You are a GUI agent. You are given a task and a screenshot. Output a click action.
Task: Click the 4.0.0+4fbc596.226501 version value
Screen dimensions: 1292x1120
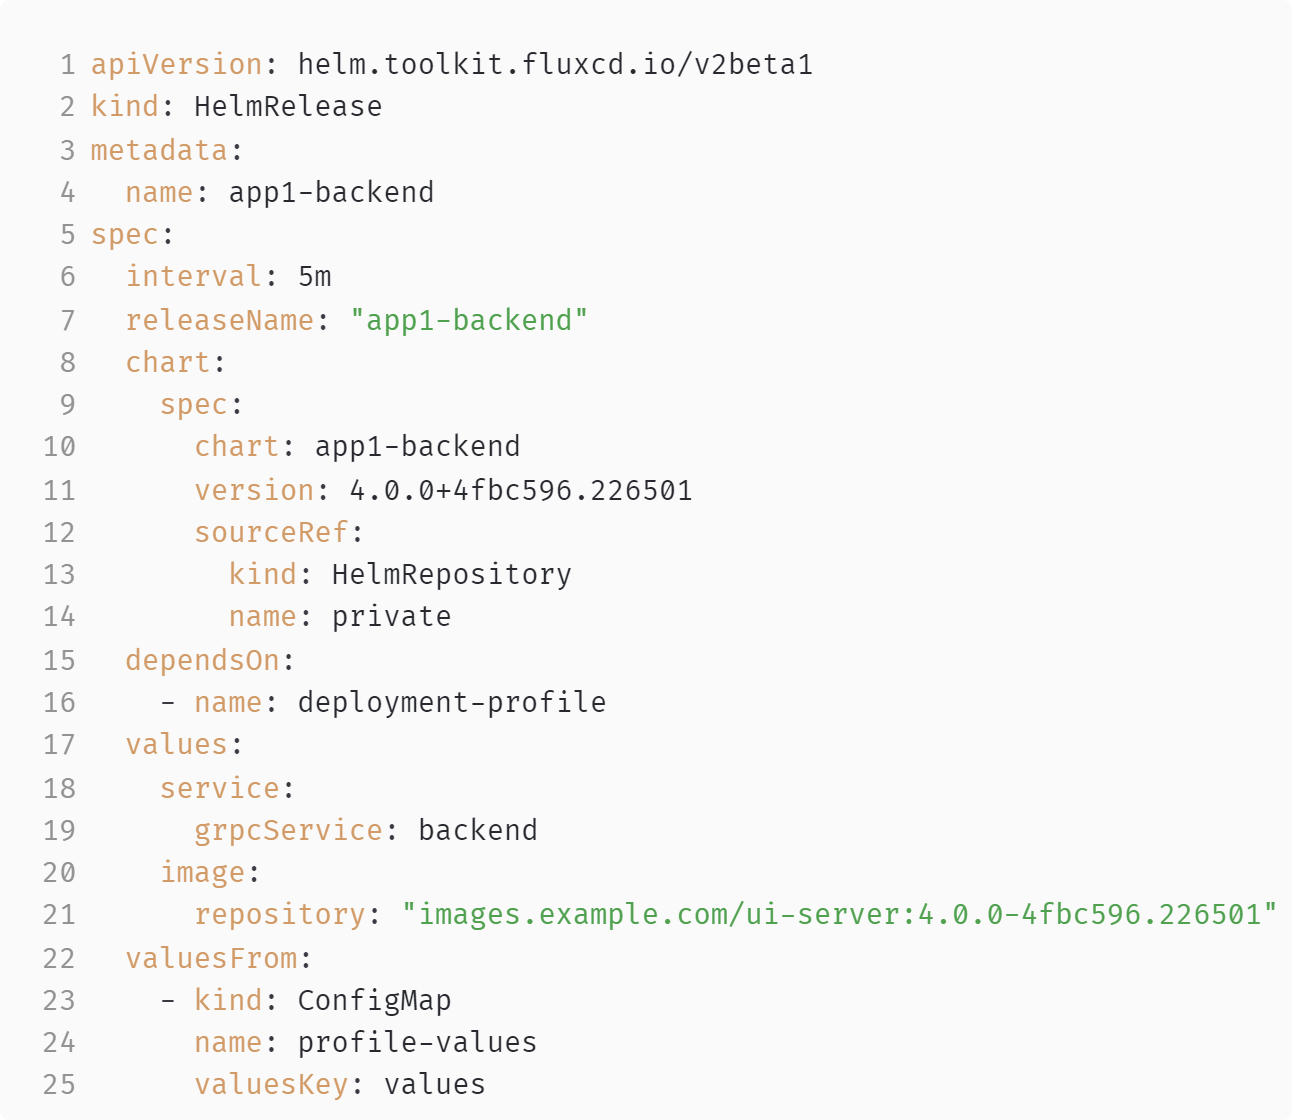click(x=520, y=490)
